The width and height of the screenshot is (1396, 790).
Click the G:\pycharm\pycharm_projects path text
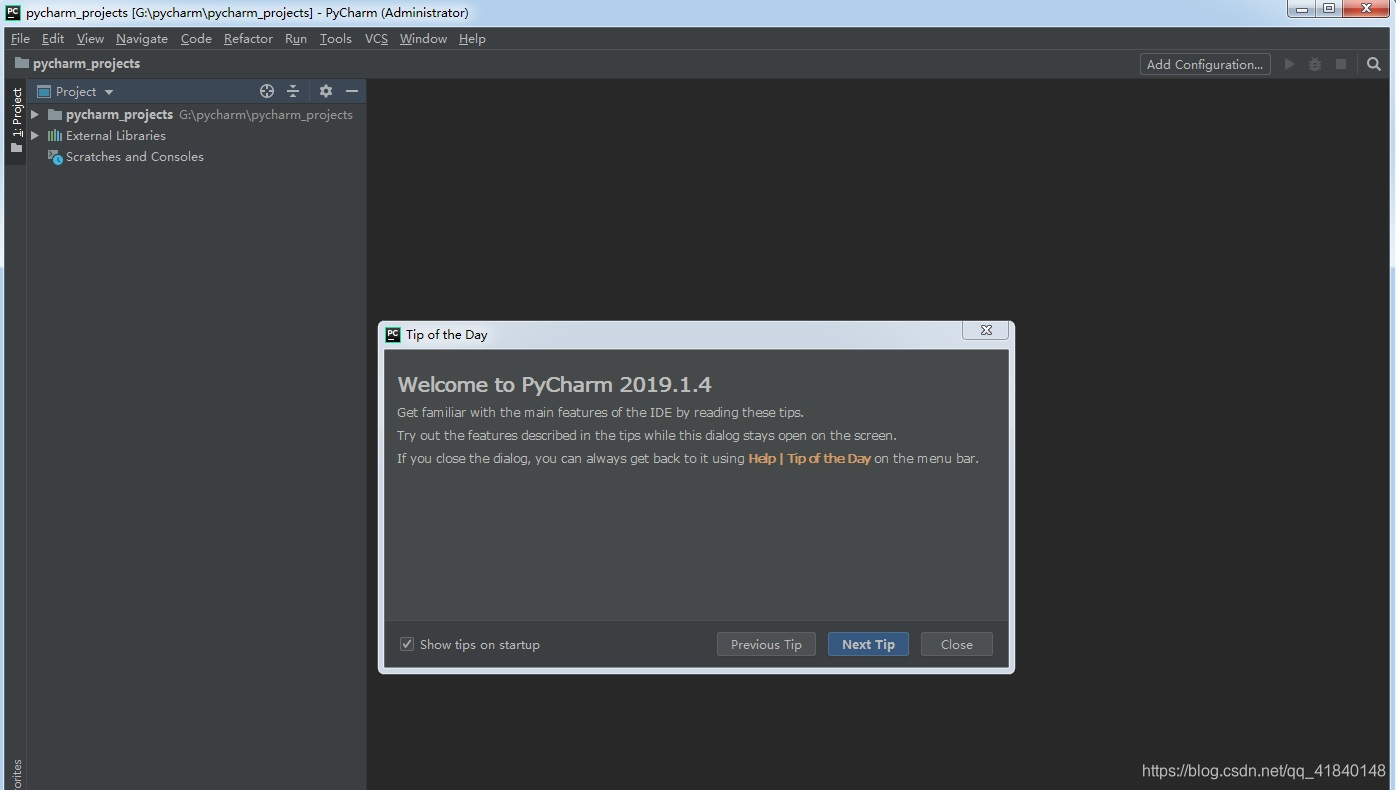click(266, 115)
